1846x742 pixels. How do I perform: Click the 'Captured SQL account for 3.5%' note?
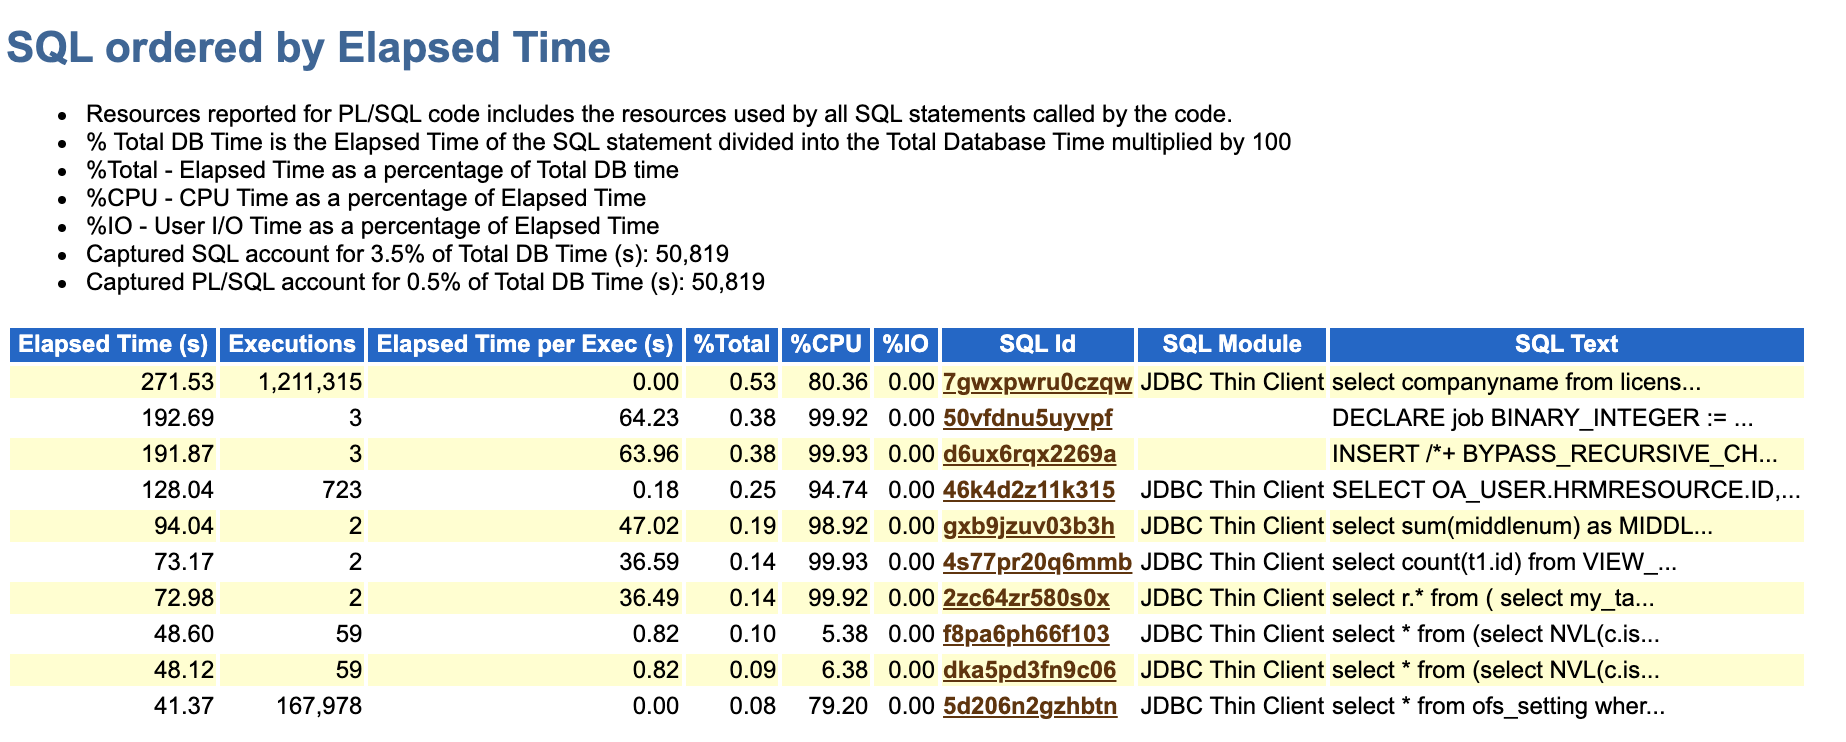click(407, 254)
